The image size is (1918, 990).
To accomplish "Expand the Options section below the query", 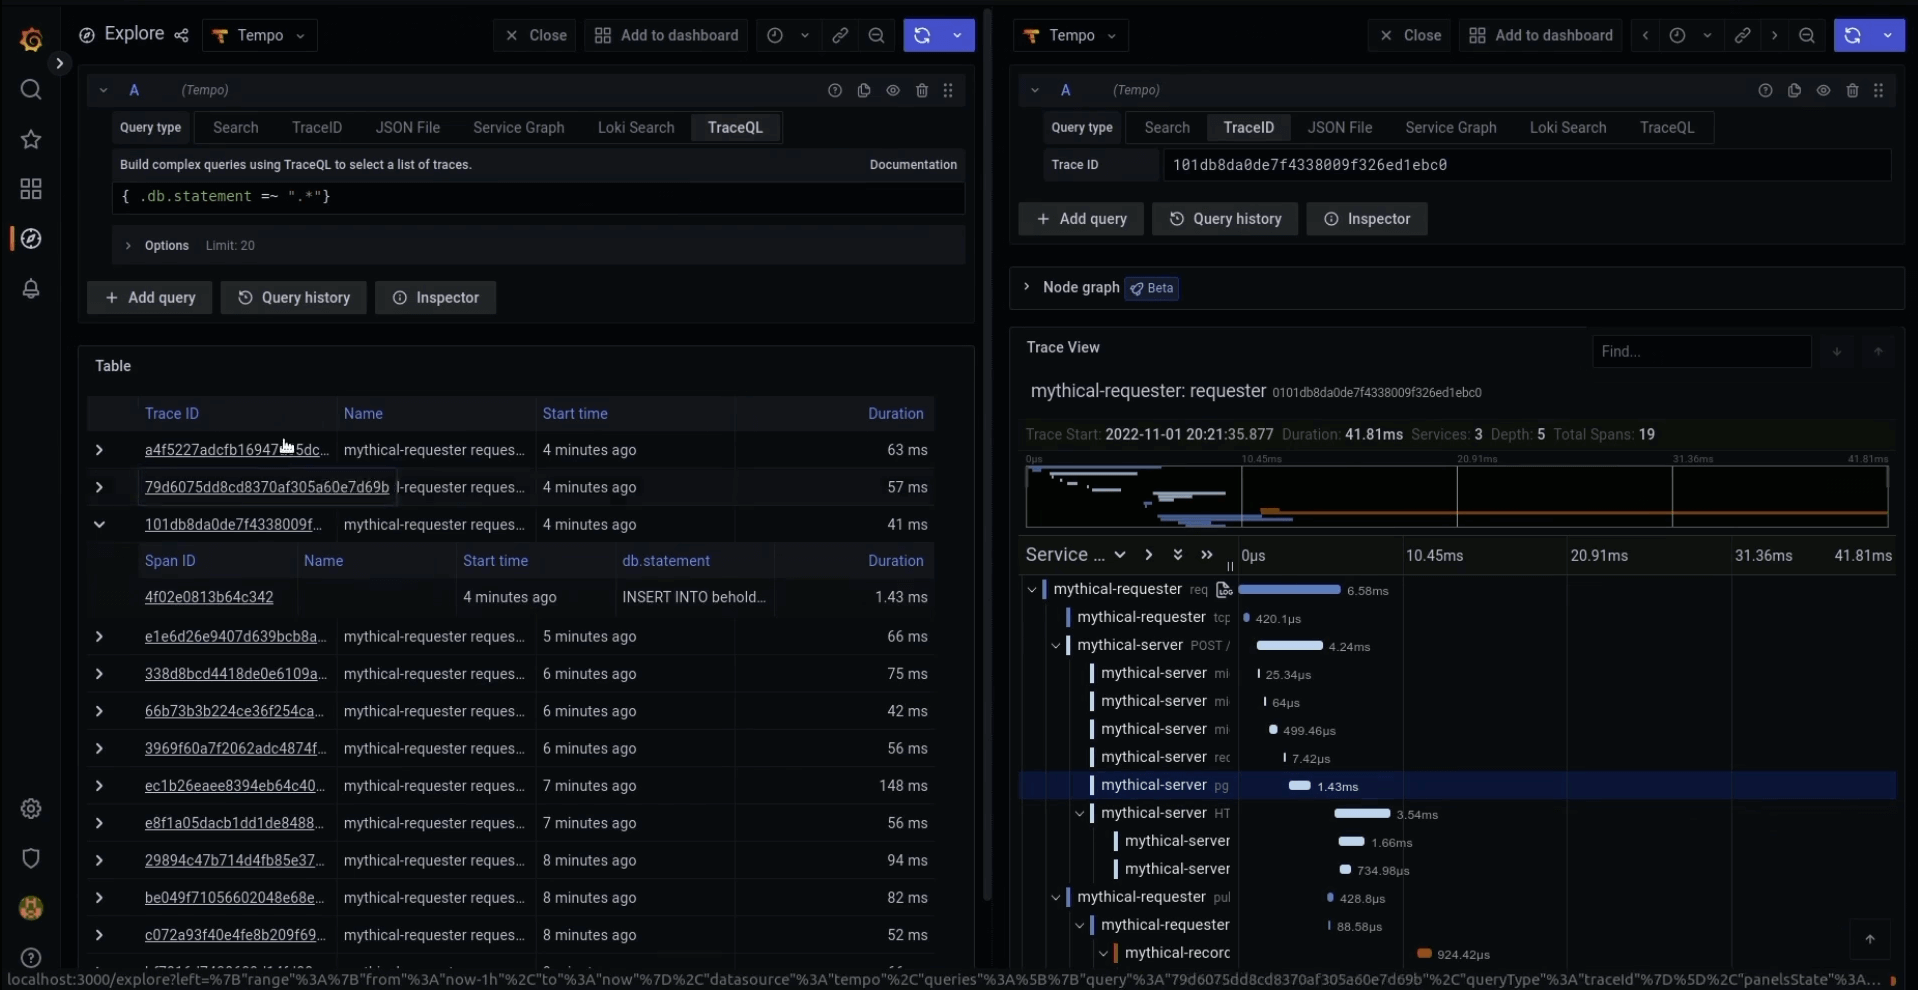I will coord(127,245).
